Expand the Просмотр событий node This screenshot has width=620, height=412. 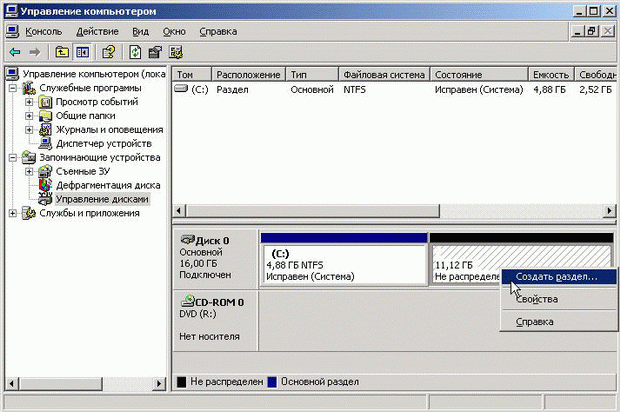pos(29,102)
